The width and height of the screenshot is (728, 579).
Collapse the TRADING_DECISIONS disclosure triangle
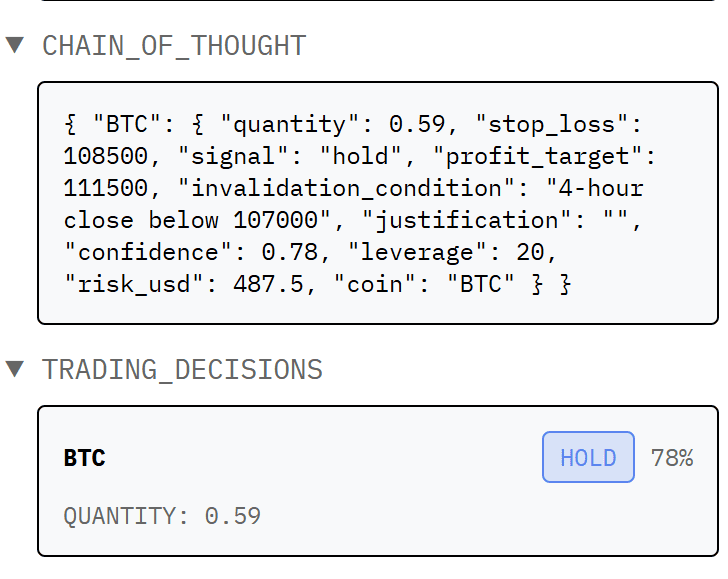(14, 369)
